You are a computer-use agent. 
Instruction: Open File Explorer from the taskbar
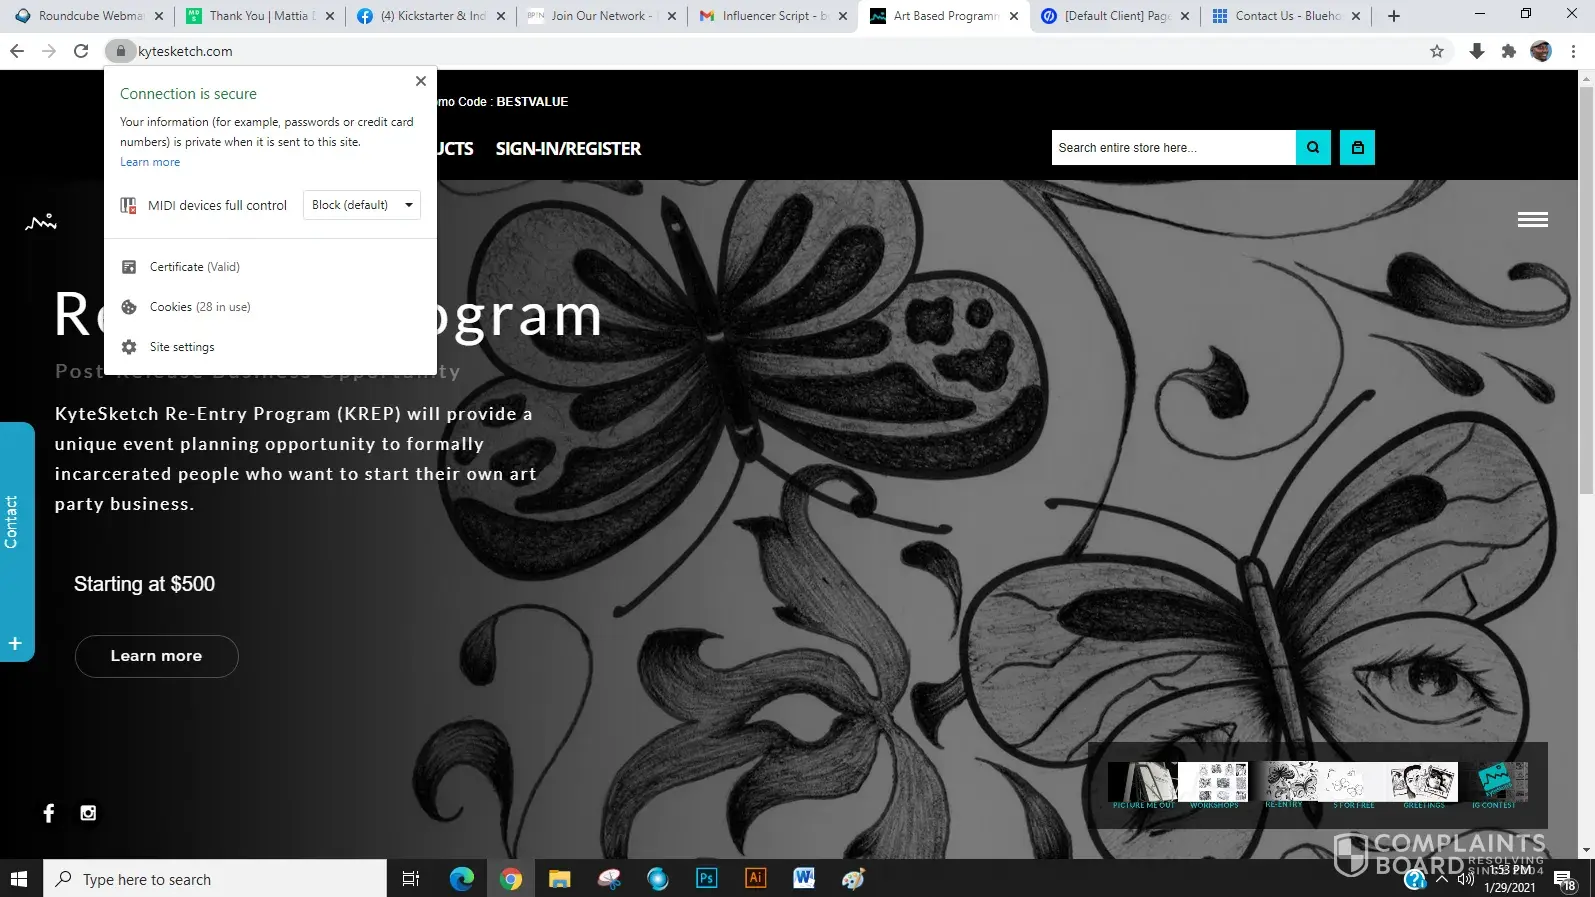560,879
